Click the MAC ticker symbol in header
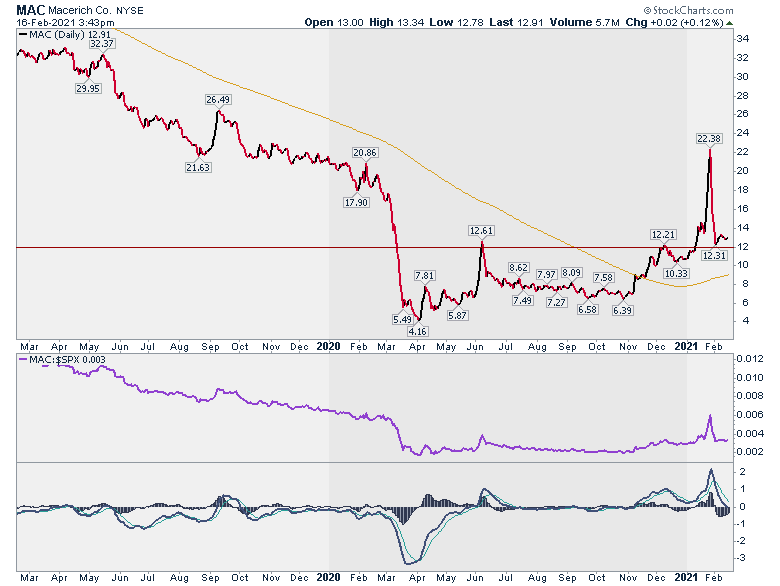This screenshot has height=586, width=780. click(x=31, y=10)
